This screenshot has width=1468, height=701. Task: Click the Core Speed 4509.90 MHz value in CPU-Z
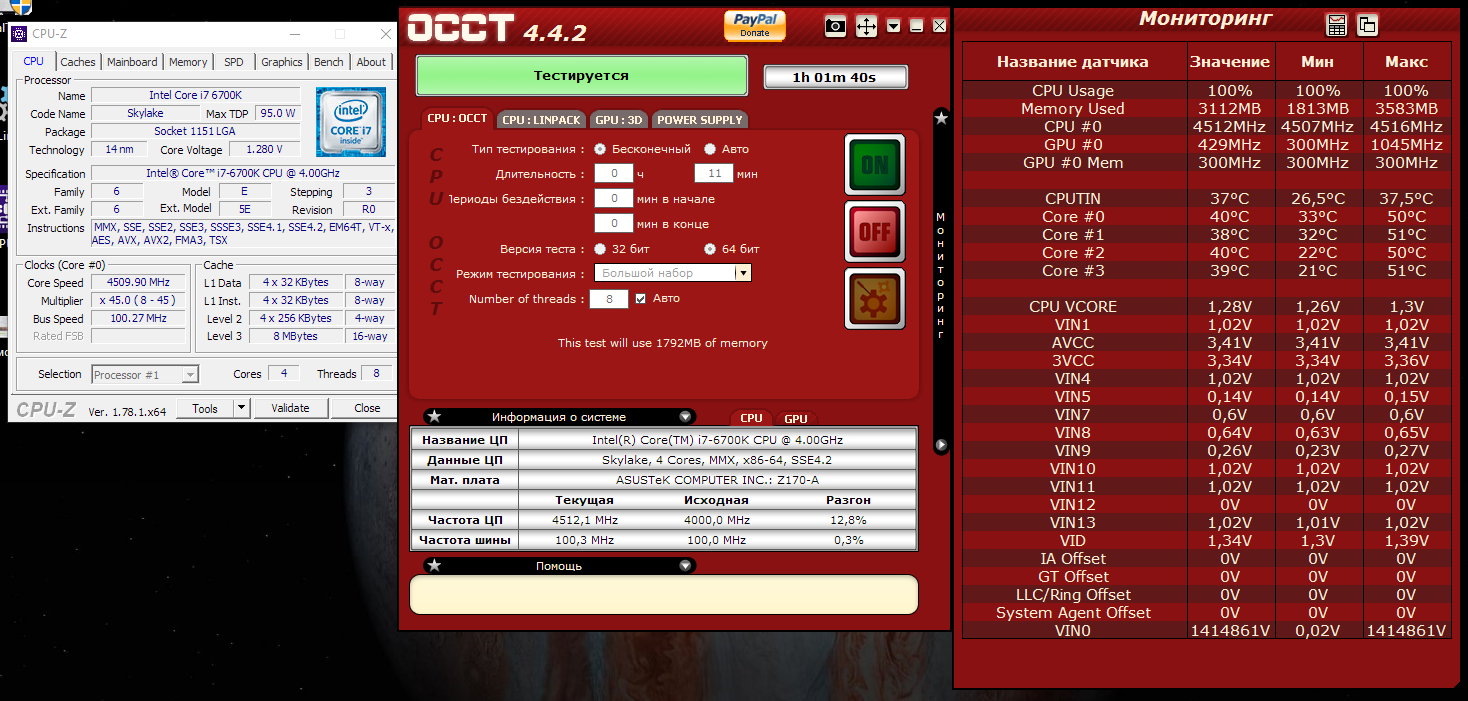pos(138,282)
